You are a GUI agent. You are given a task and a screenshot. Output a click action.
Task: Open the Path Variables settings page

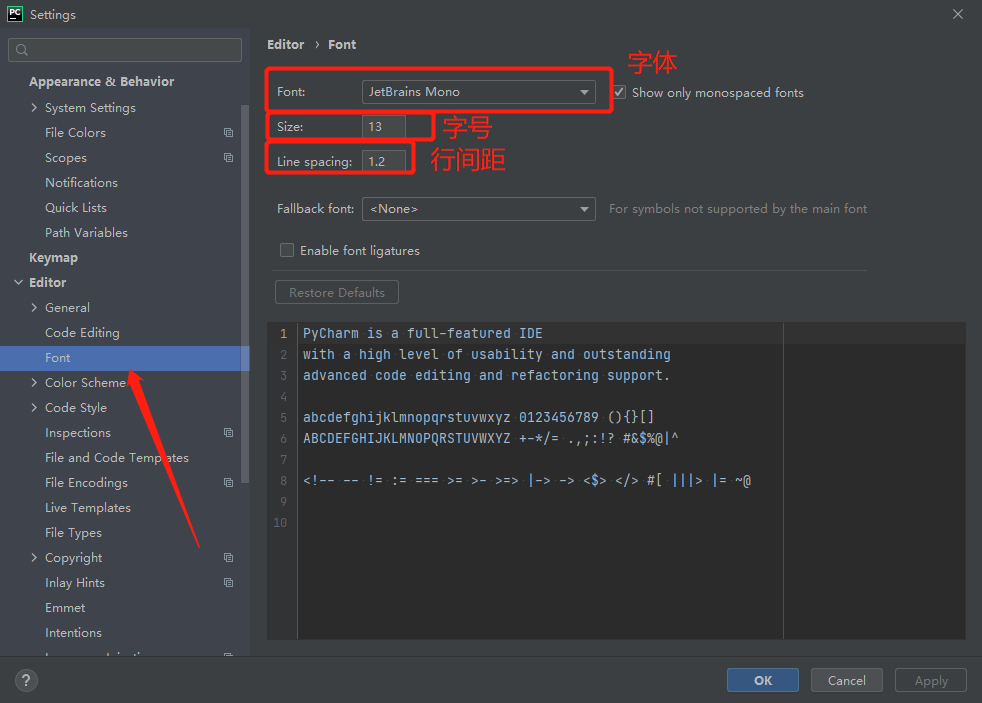(86, 233)
